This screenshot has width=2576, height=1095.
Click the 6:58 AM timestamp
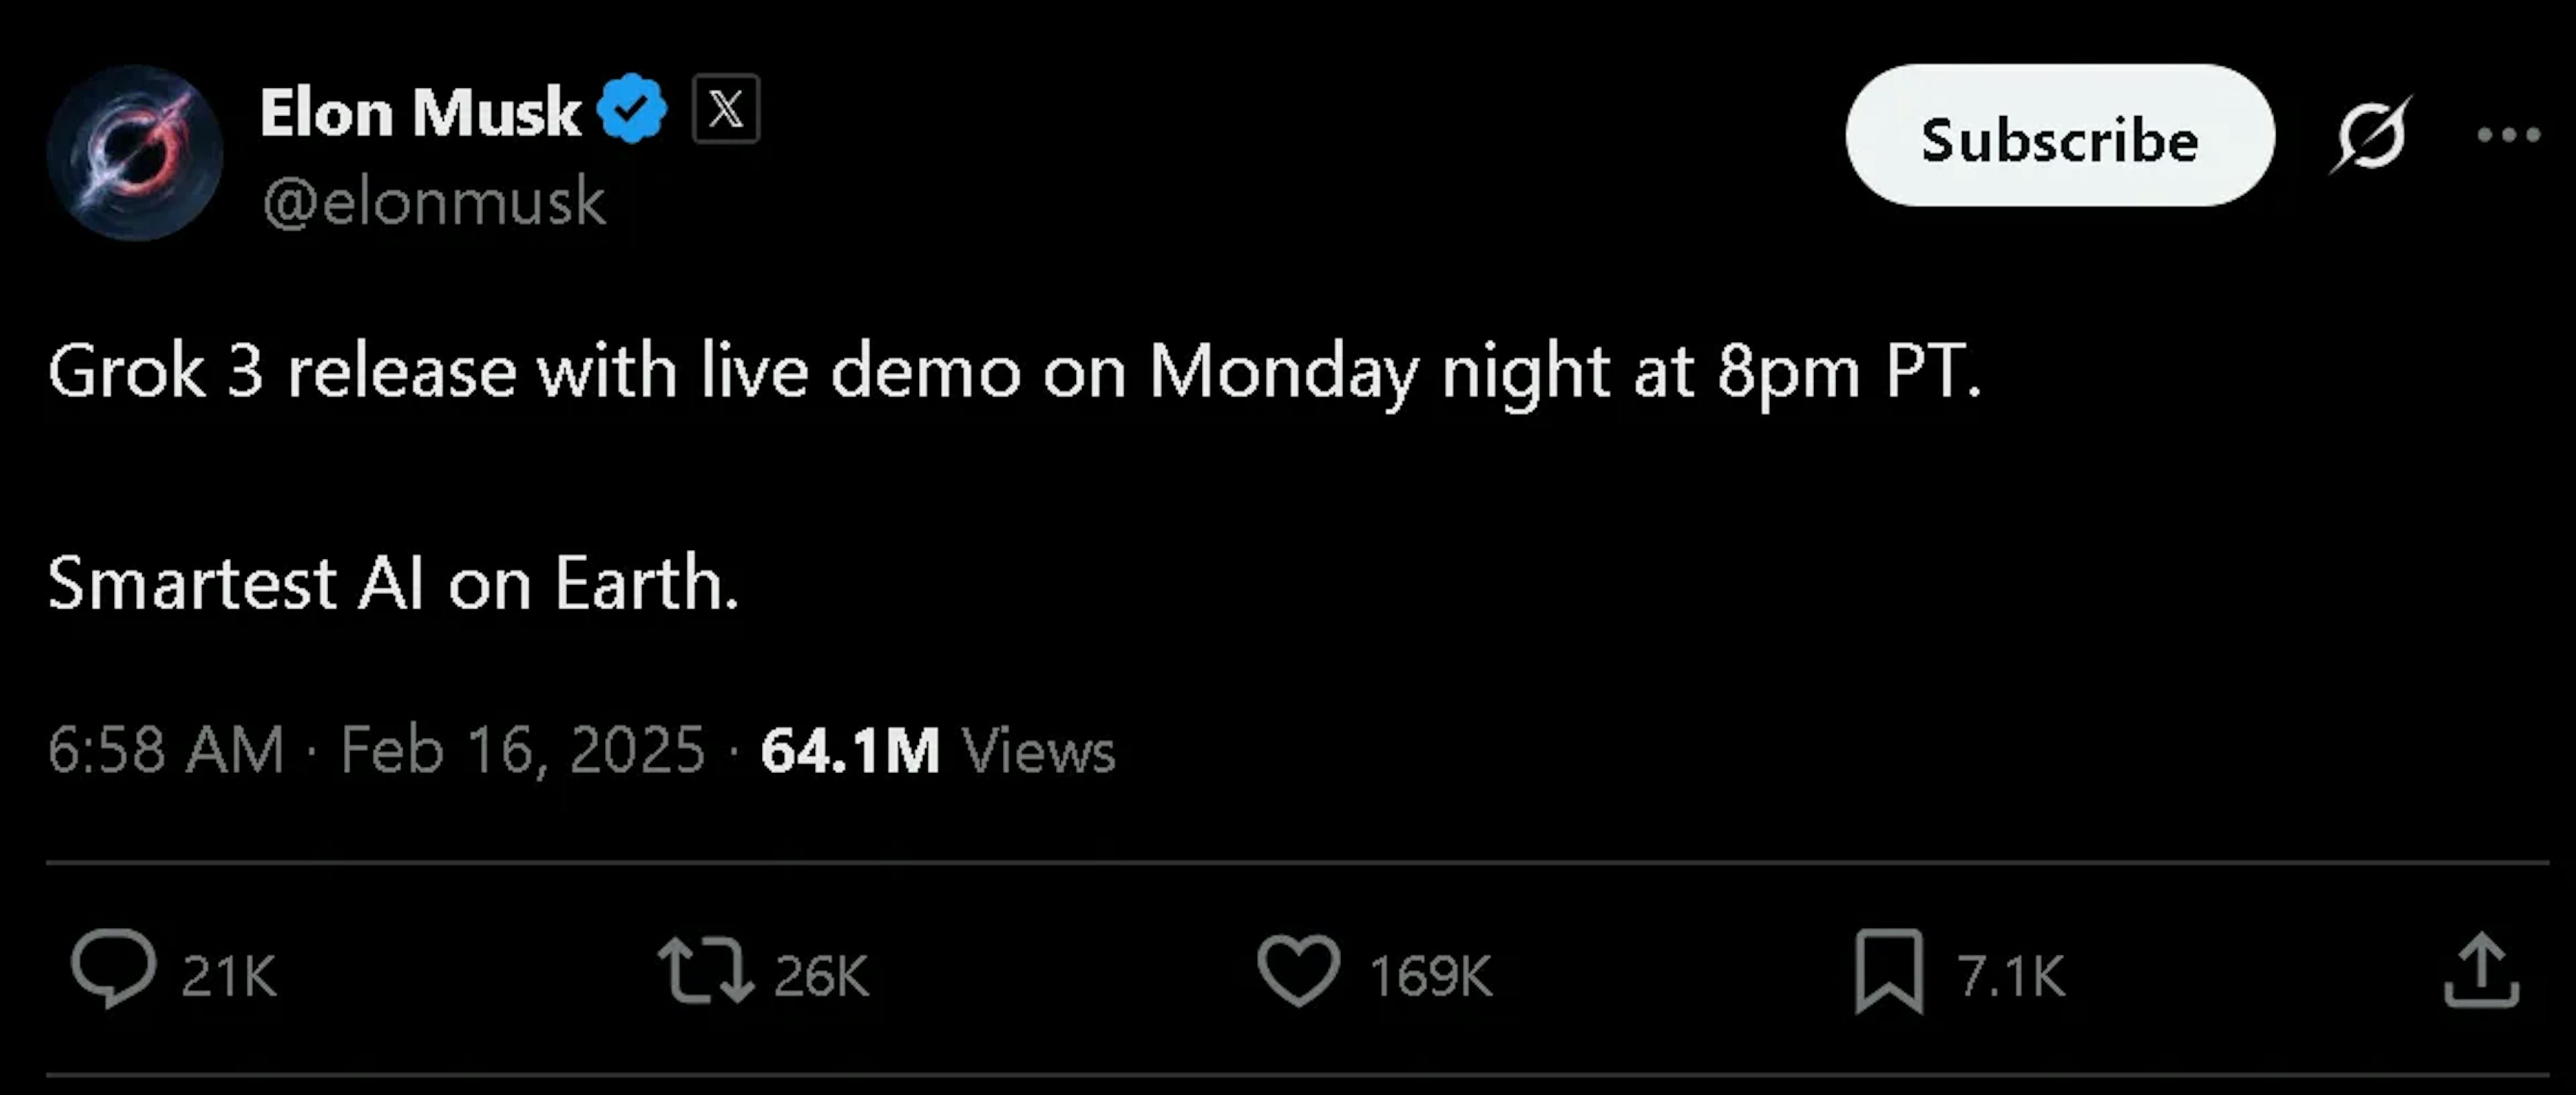166,750
